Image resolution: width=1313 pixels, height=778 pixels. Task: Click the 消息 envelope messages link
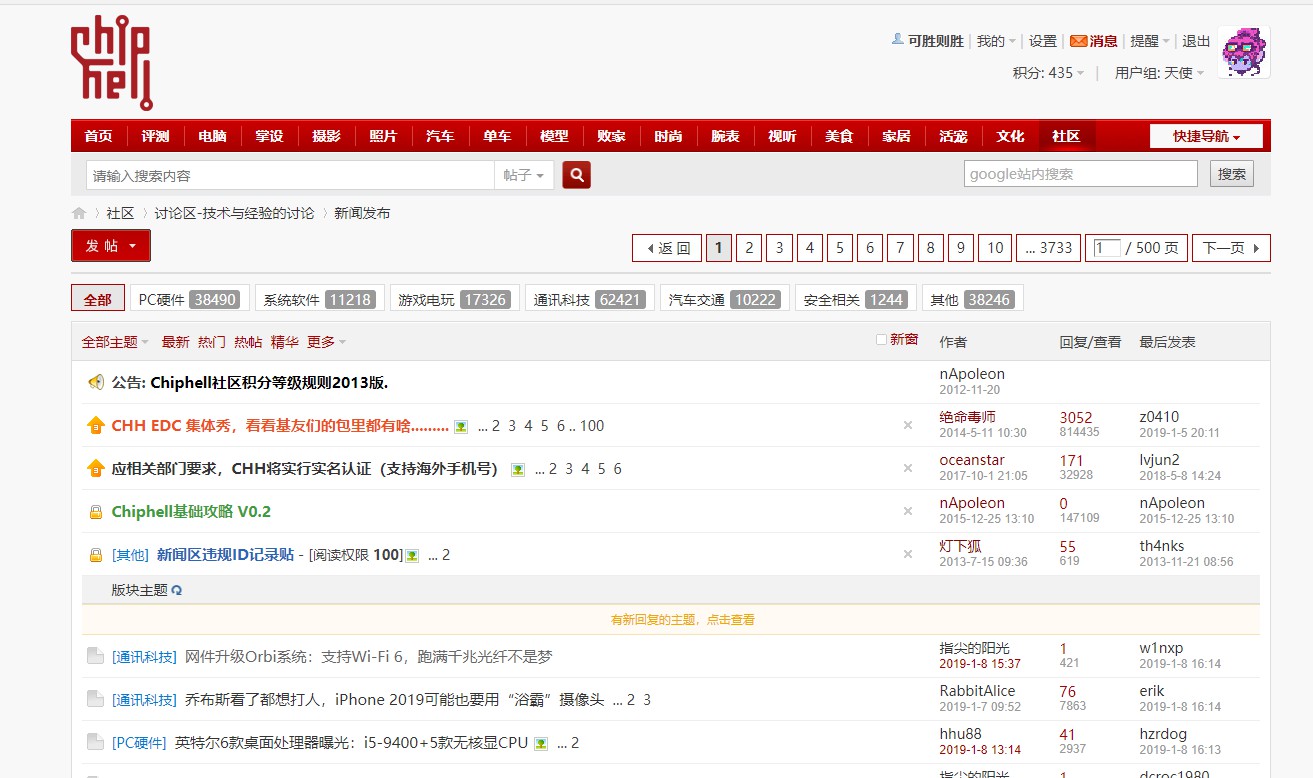1094,41
